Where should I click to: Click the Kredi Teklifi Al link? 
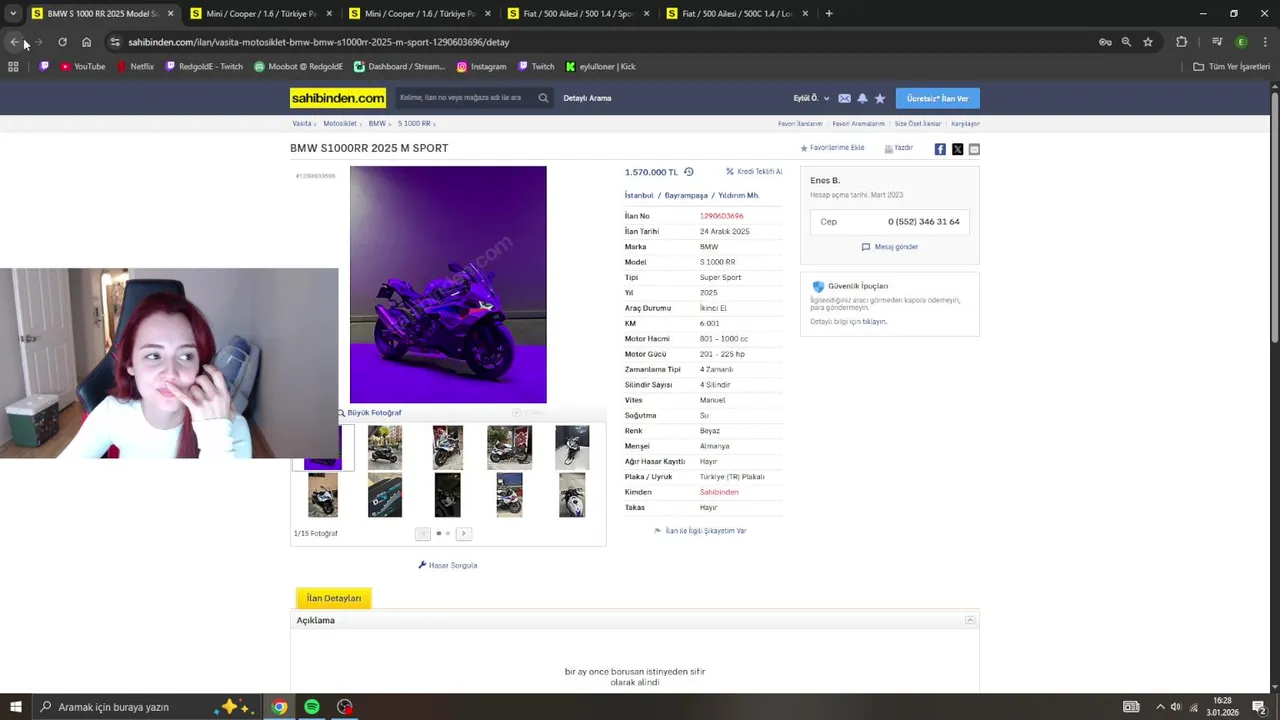point(754,172)
